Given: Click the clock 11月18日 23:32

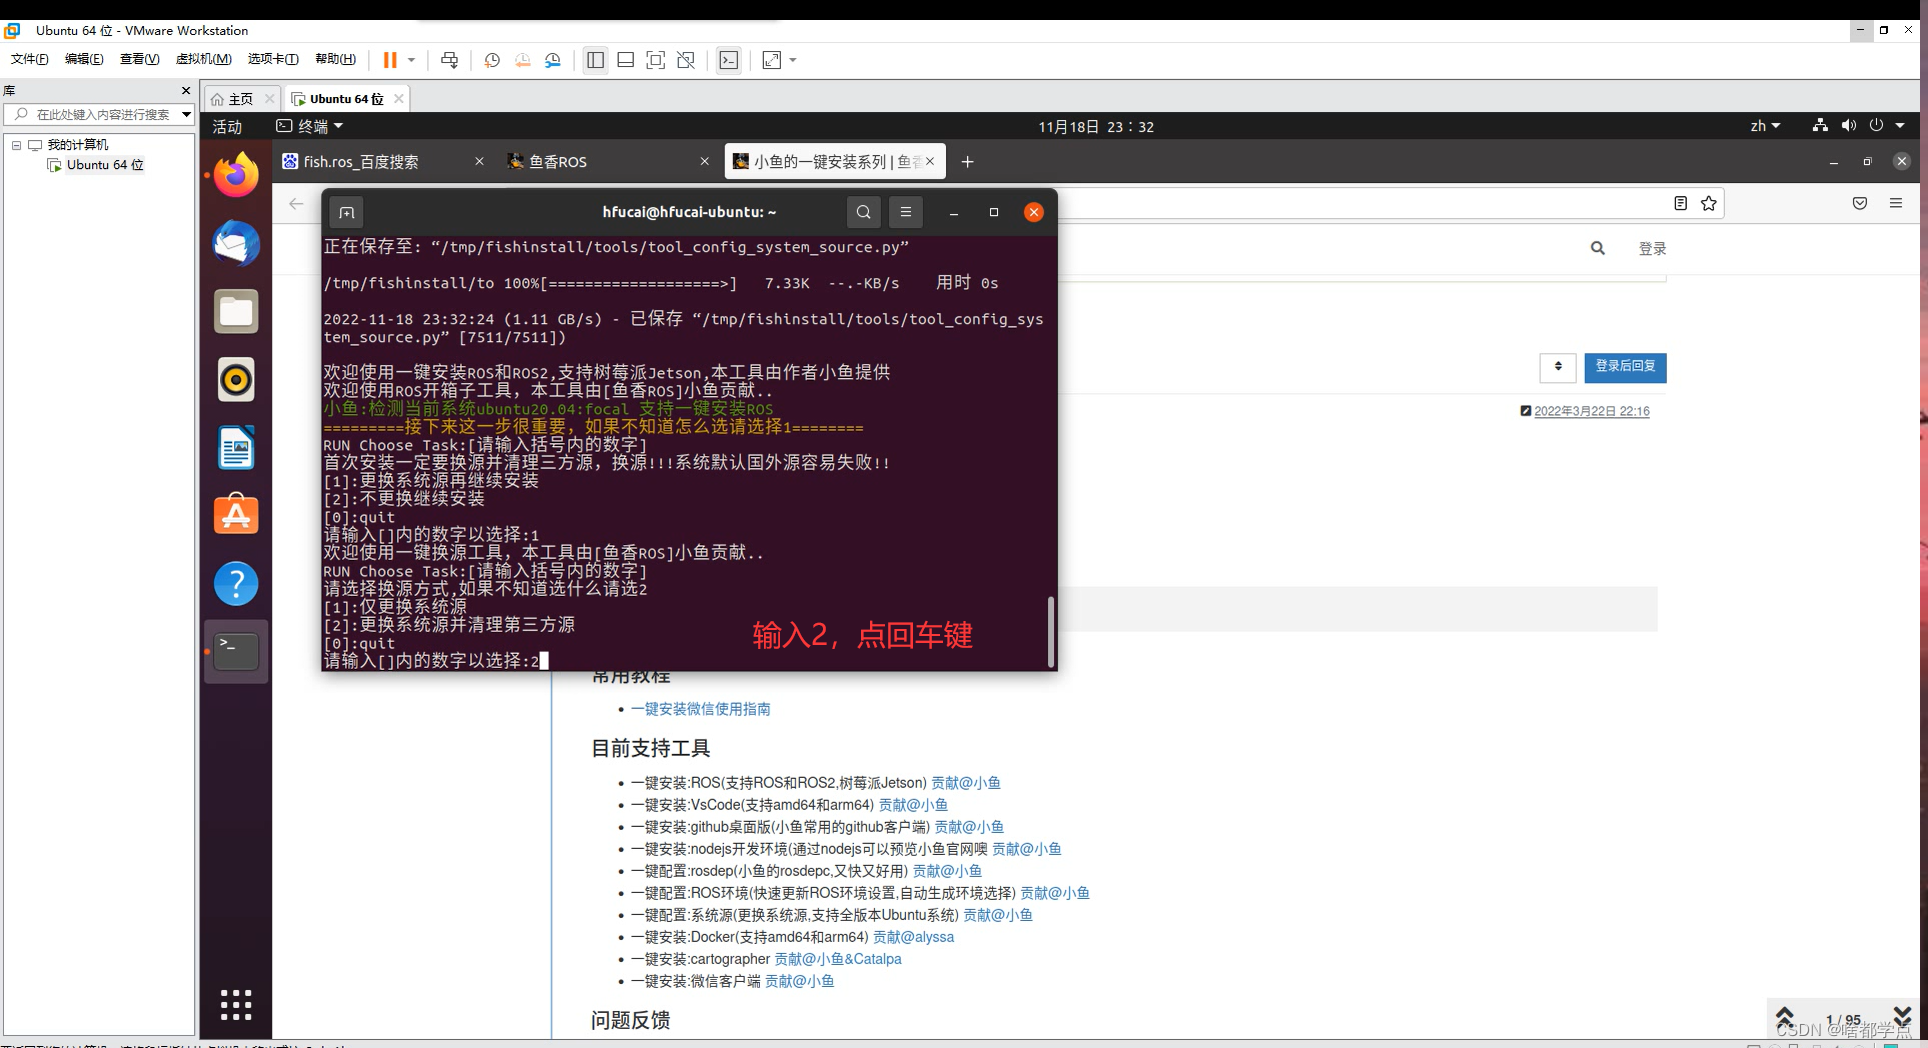Looking at the screenshot, I should [x=1095, y=126].
